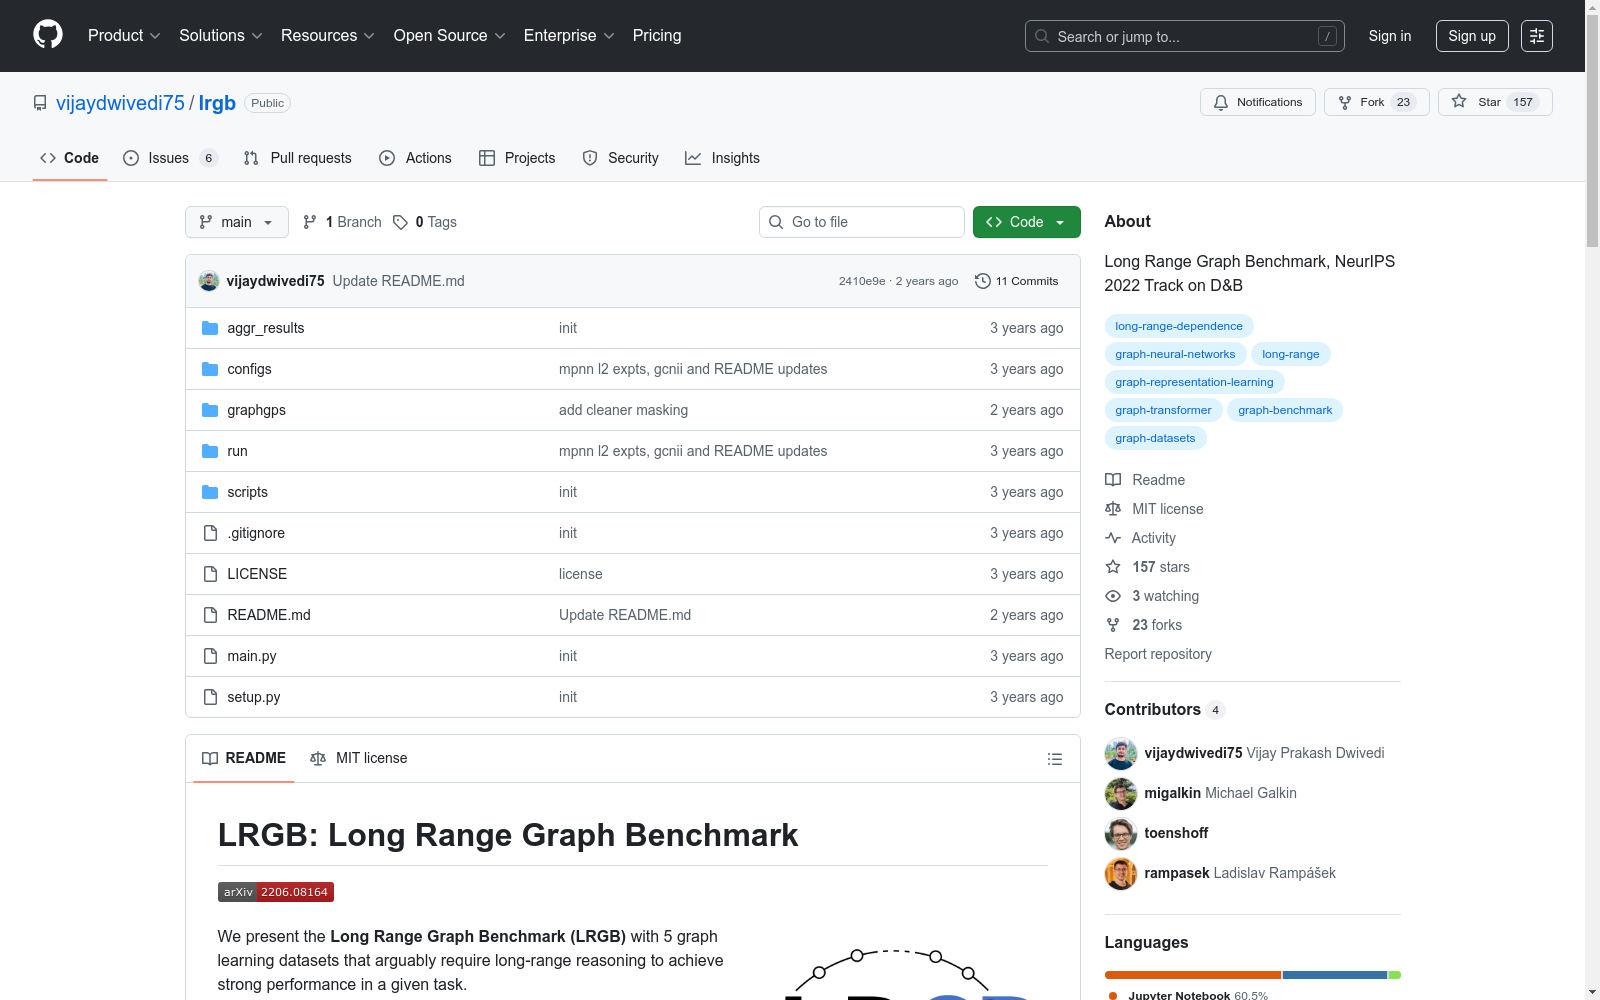Open the main branch selector dropdown

[x=237, y=222]
